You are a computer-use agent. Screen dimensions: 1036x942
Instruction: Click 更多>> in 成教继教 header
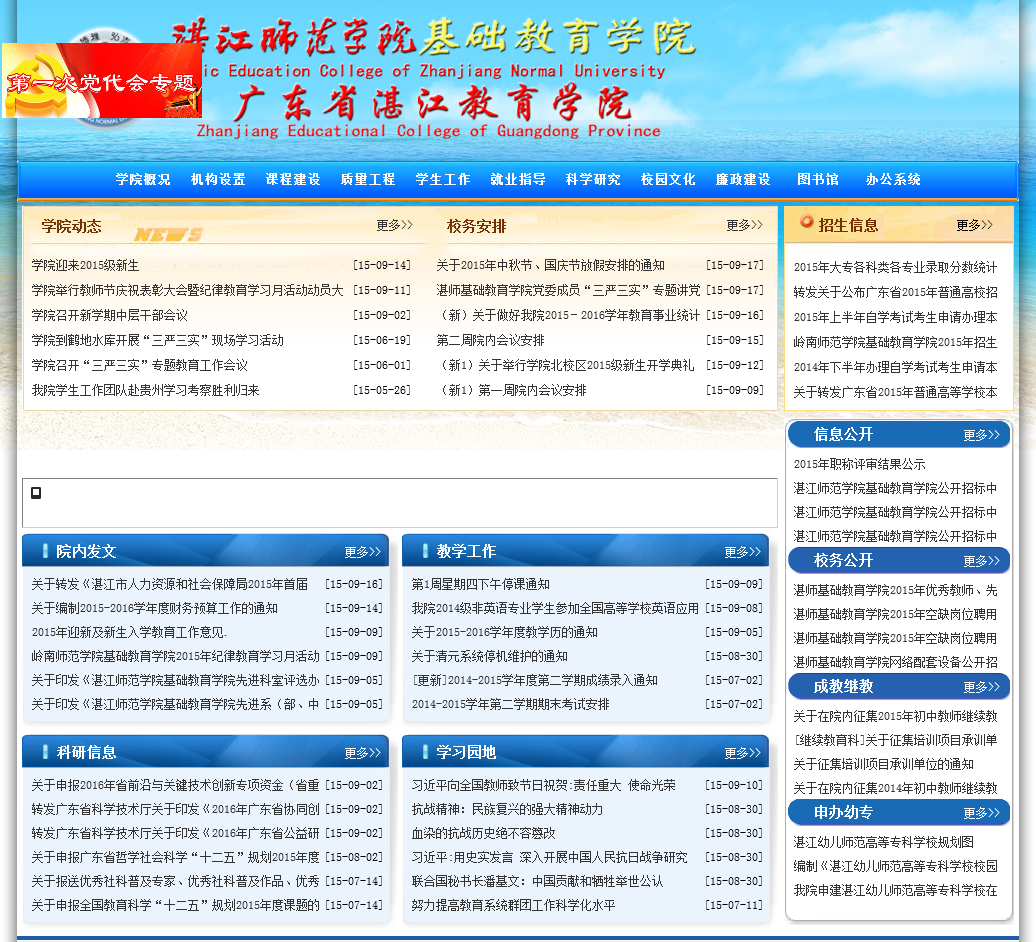981,687
